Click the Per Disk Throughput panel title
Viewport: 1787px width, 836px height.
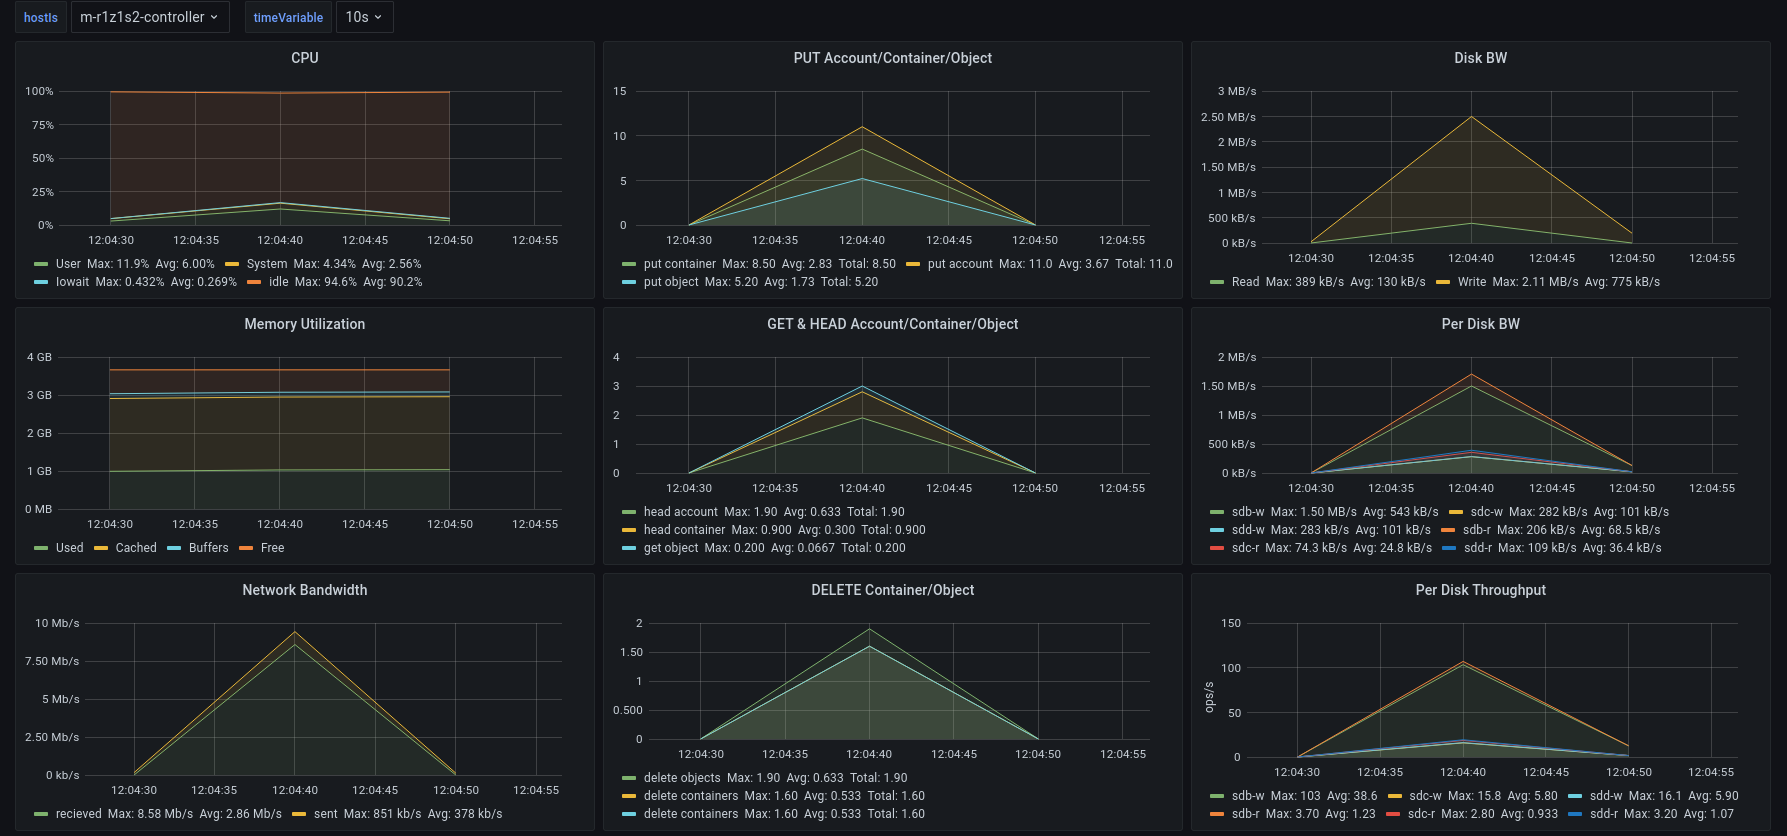coord(1480,590)
